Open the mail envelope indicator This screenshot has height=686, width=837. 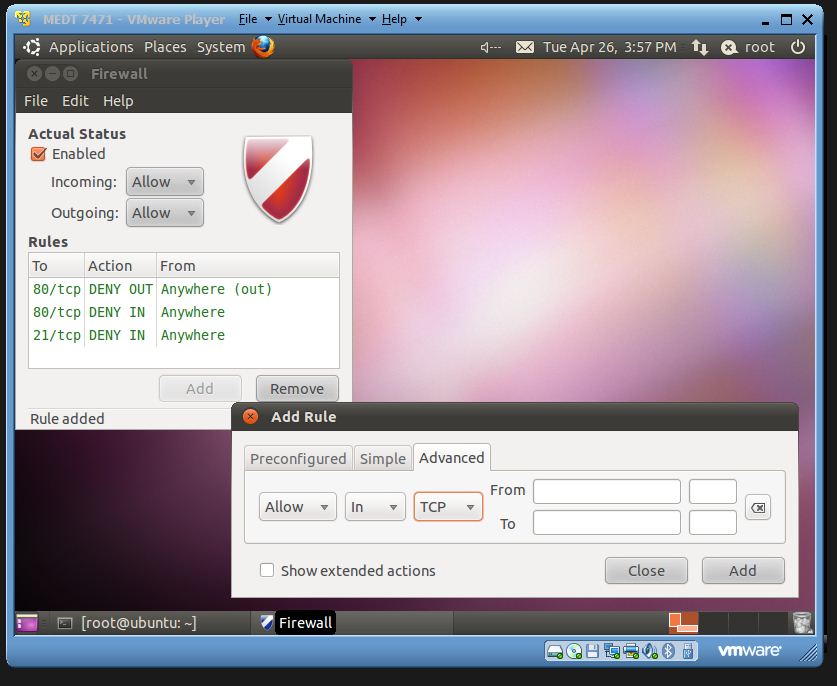click(x=525, y=48)
